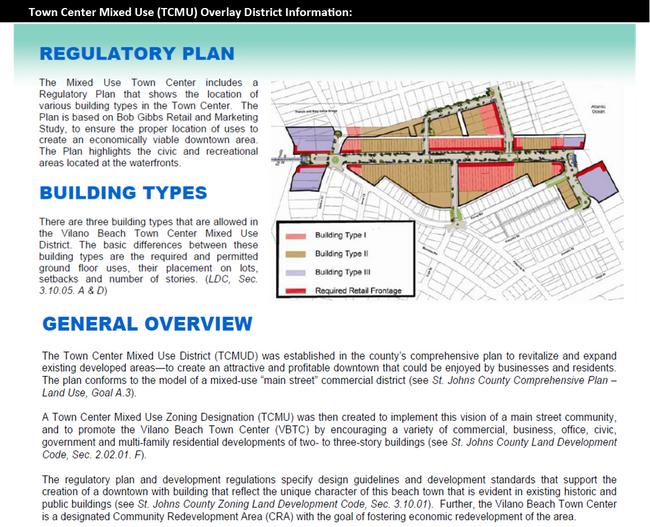Click the large red retail block in map center
The image size is (650, 527).
click(484, 180)
